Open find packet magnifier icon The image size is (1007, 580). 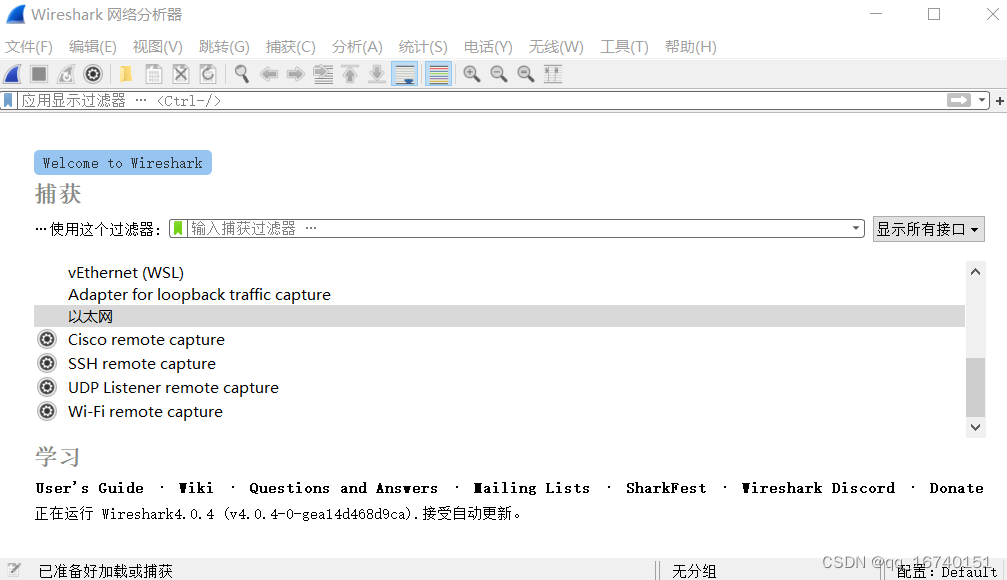point(241,75)
